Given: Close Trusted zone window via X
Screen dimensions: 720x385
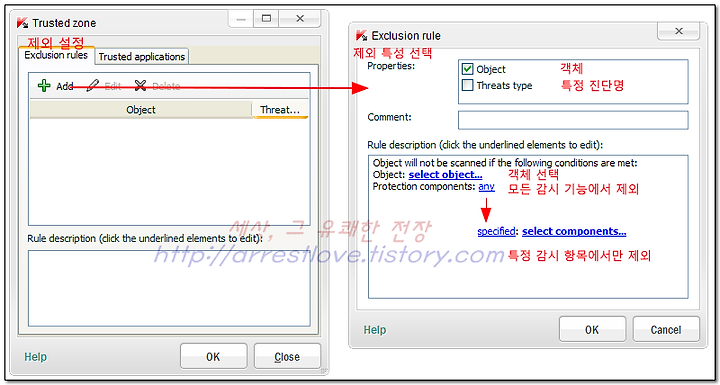Looking at the screenshot, I should tap(300, 19).
